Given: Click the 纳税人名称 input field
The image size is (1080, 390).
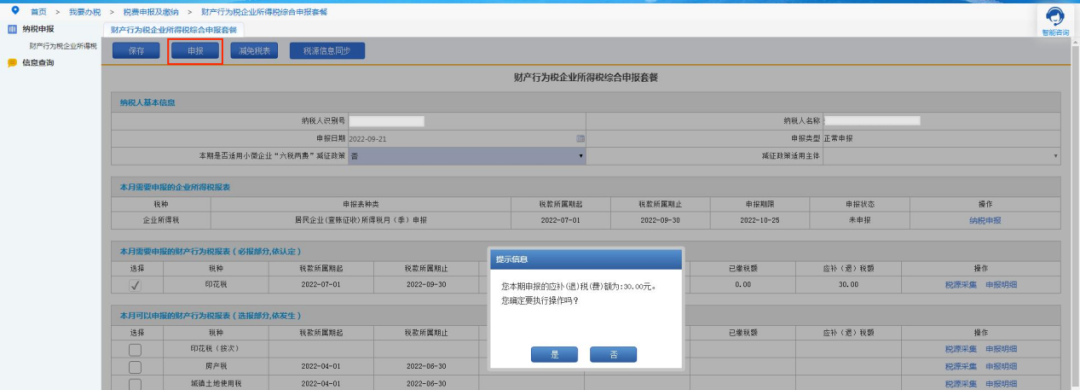Looking at the screenshot, I should tap(872, 121).
